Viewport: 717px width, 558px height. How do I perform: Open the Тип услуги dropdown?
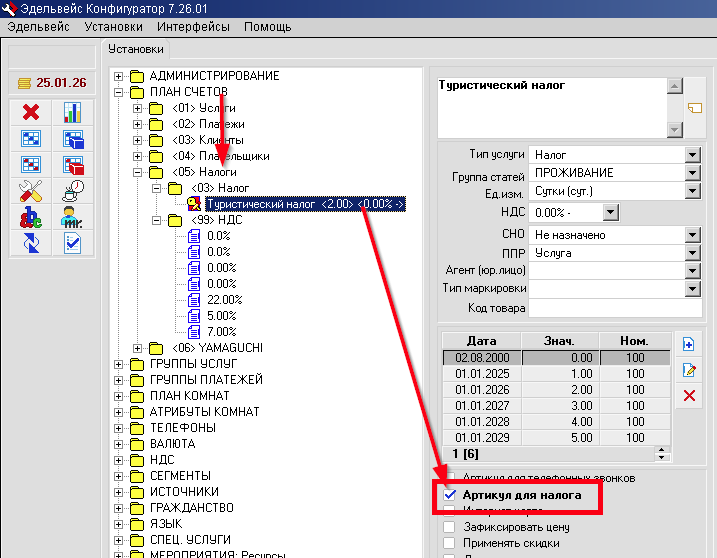[691, 155]
